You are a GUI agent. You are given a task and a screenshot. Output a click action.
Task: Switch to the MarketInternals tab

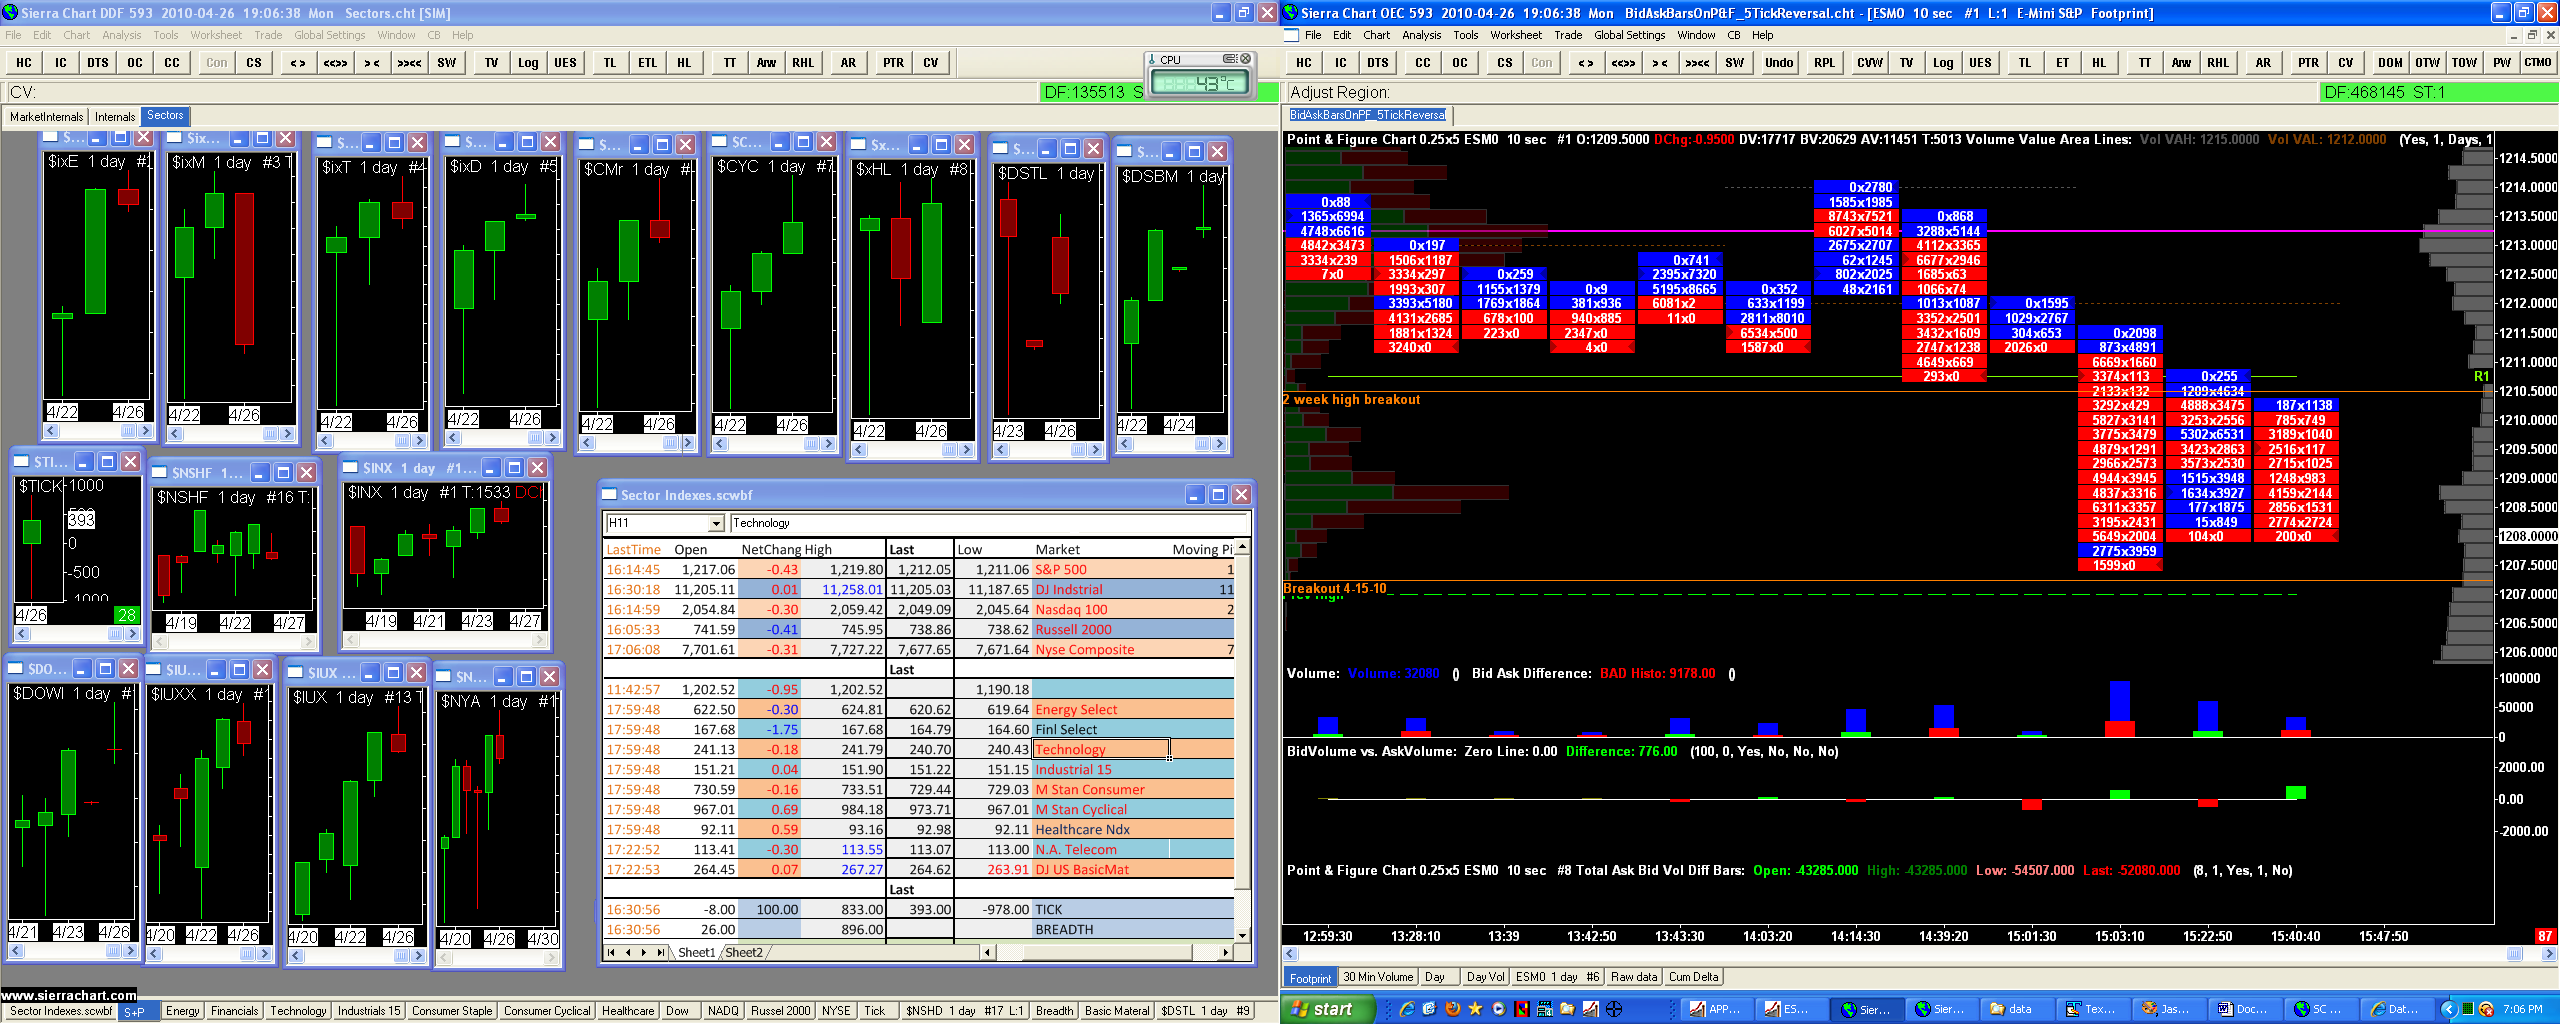coord(46,117)
